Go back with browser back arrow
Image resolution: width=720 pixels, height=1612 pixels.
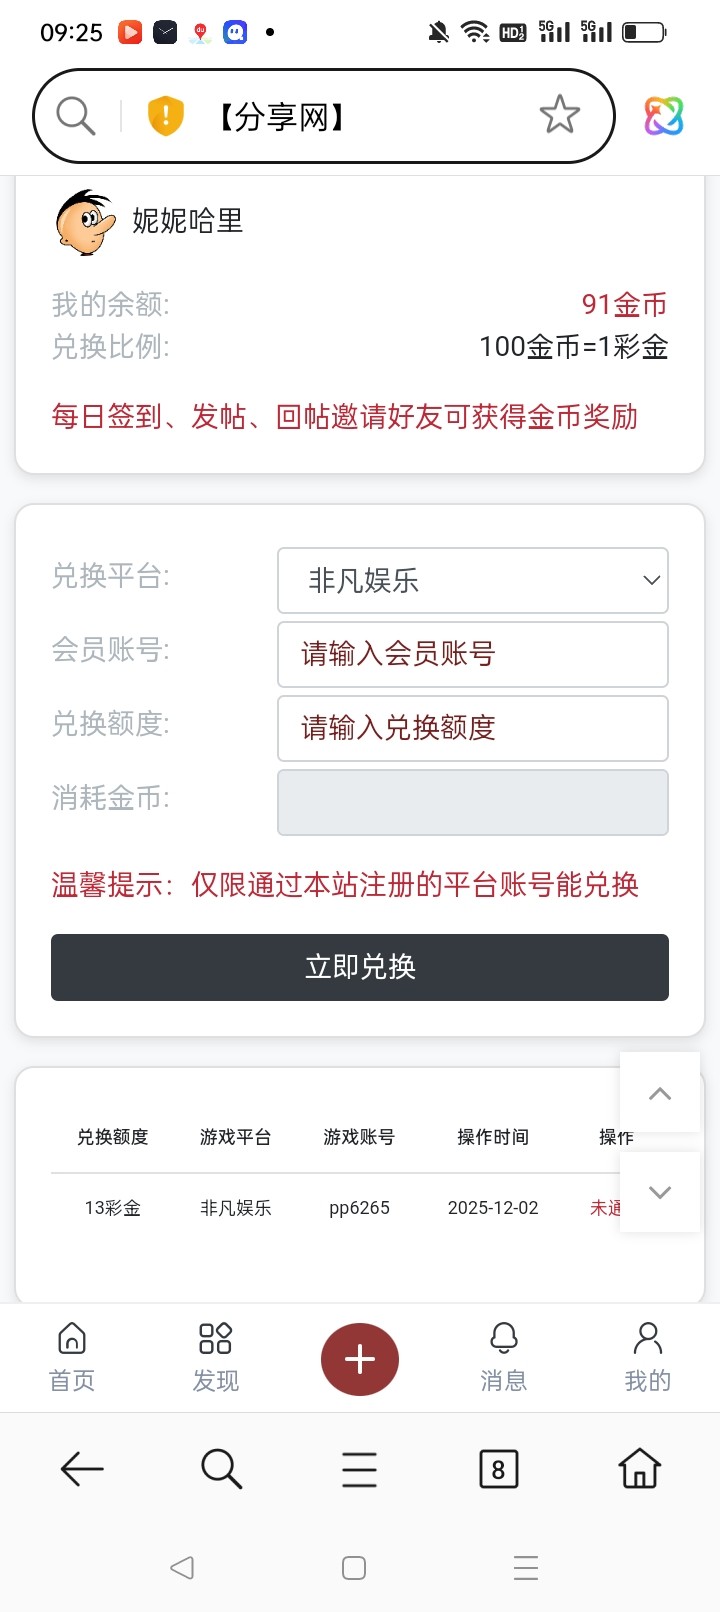(x=82, y=1469)
